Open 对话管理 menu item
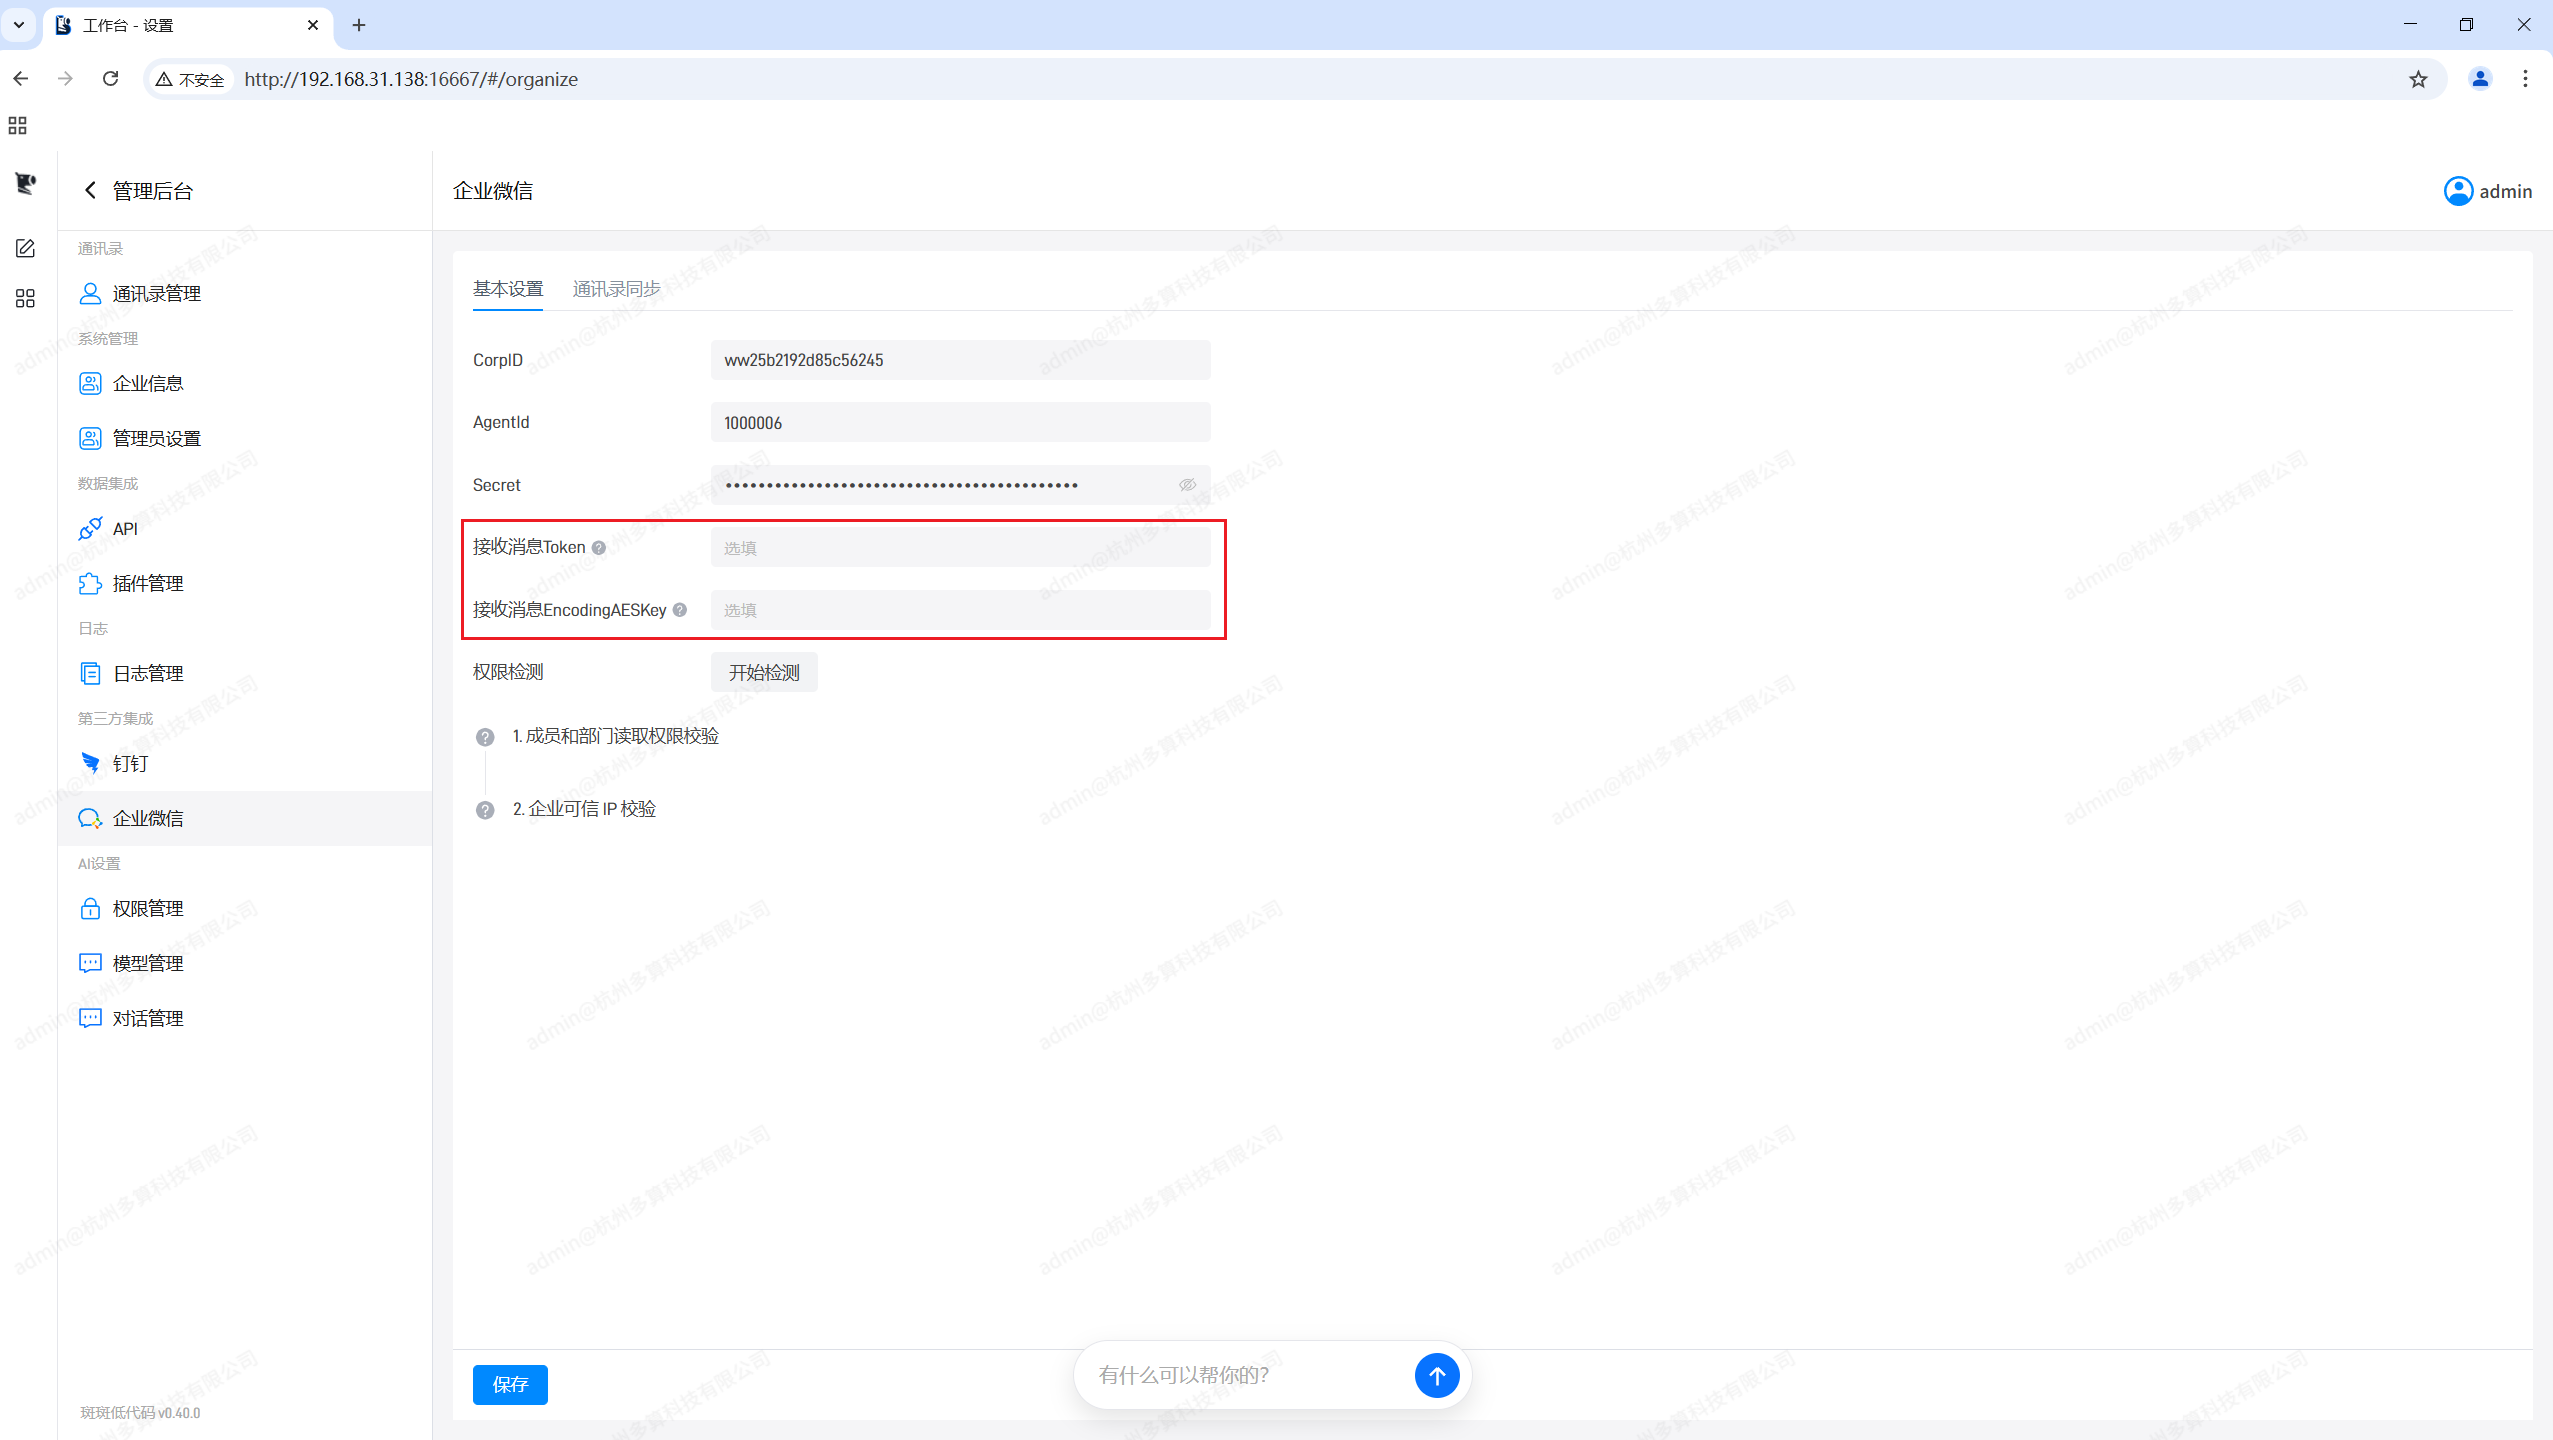Screen dimensions: 2553x1440 pos(245,1018)
